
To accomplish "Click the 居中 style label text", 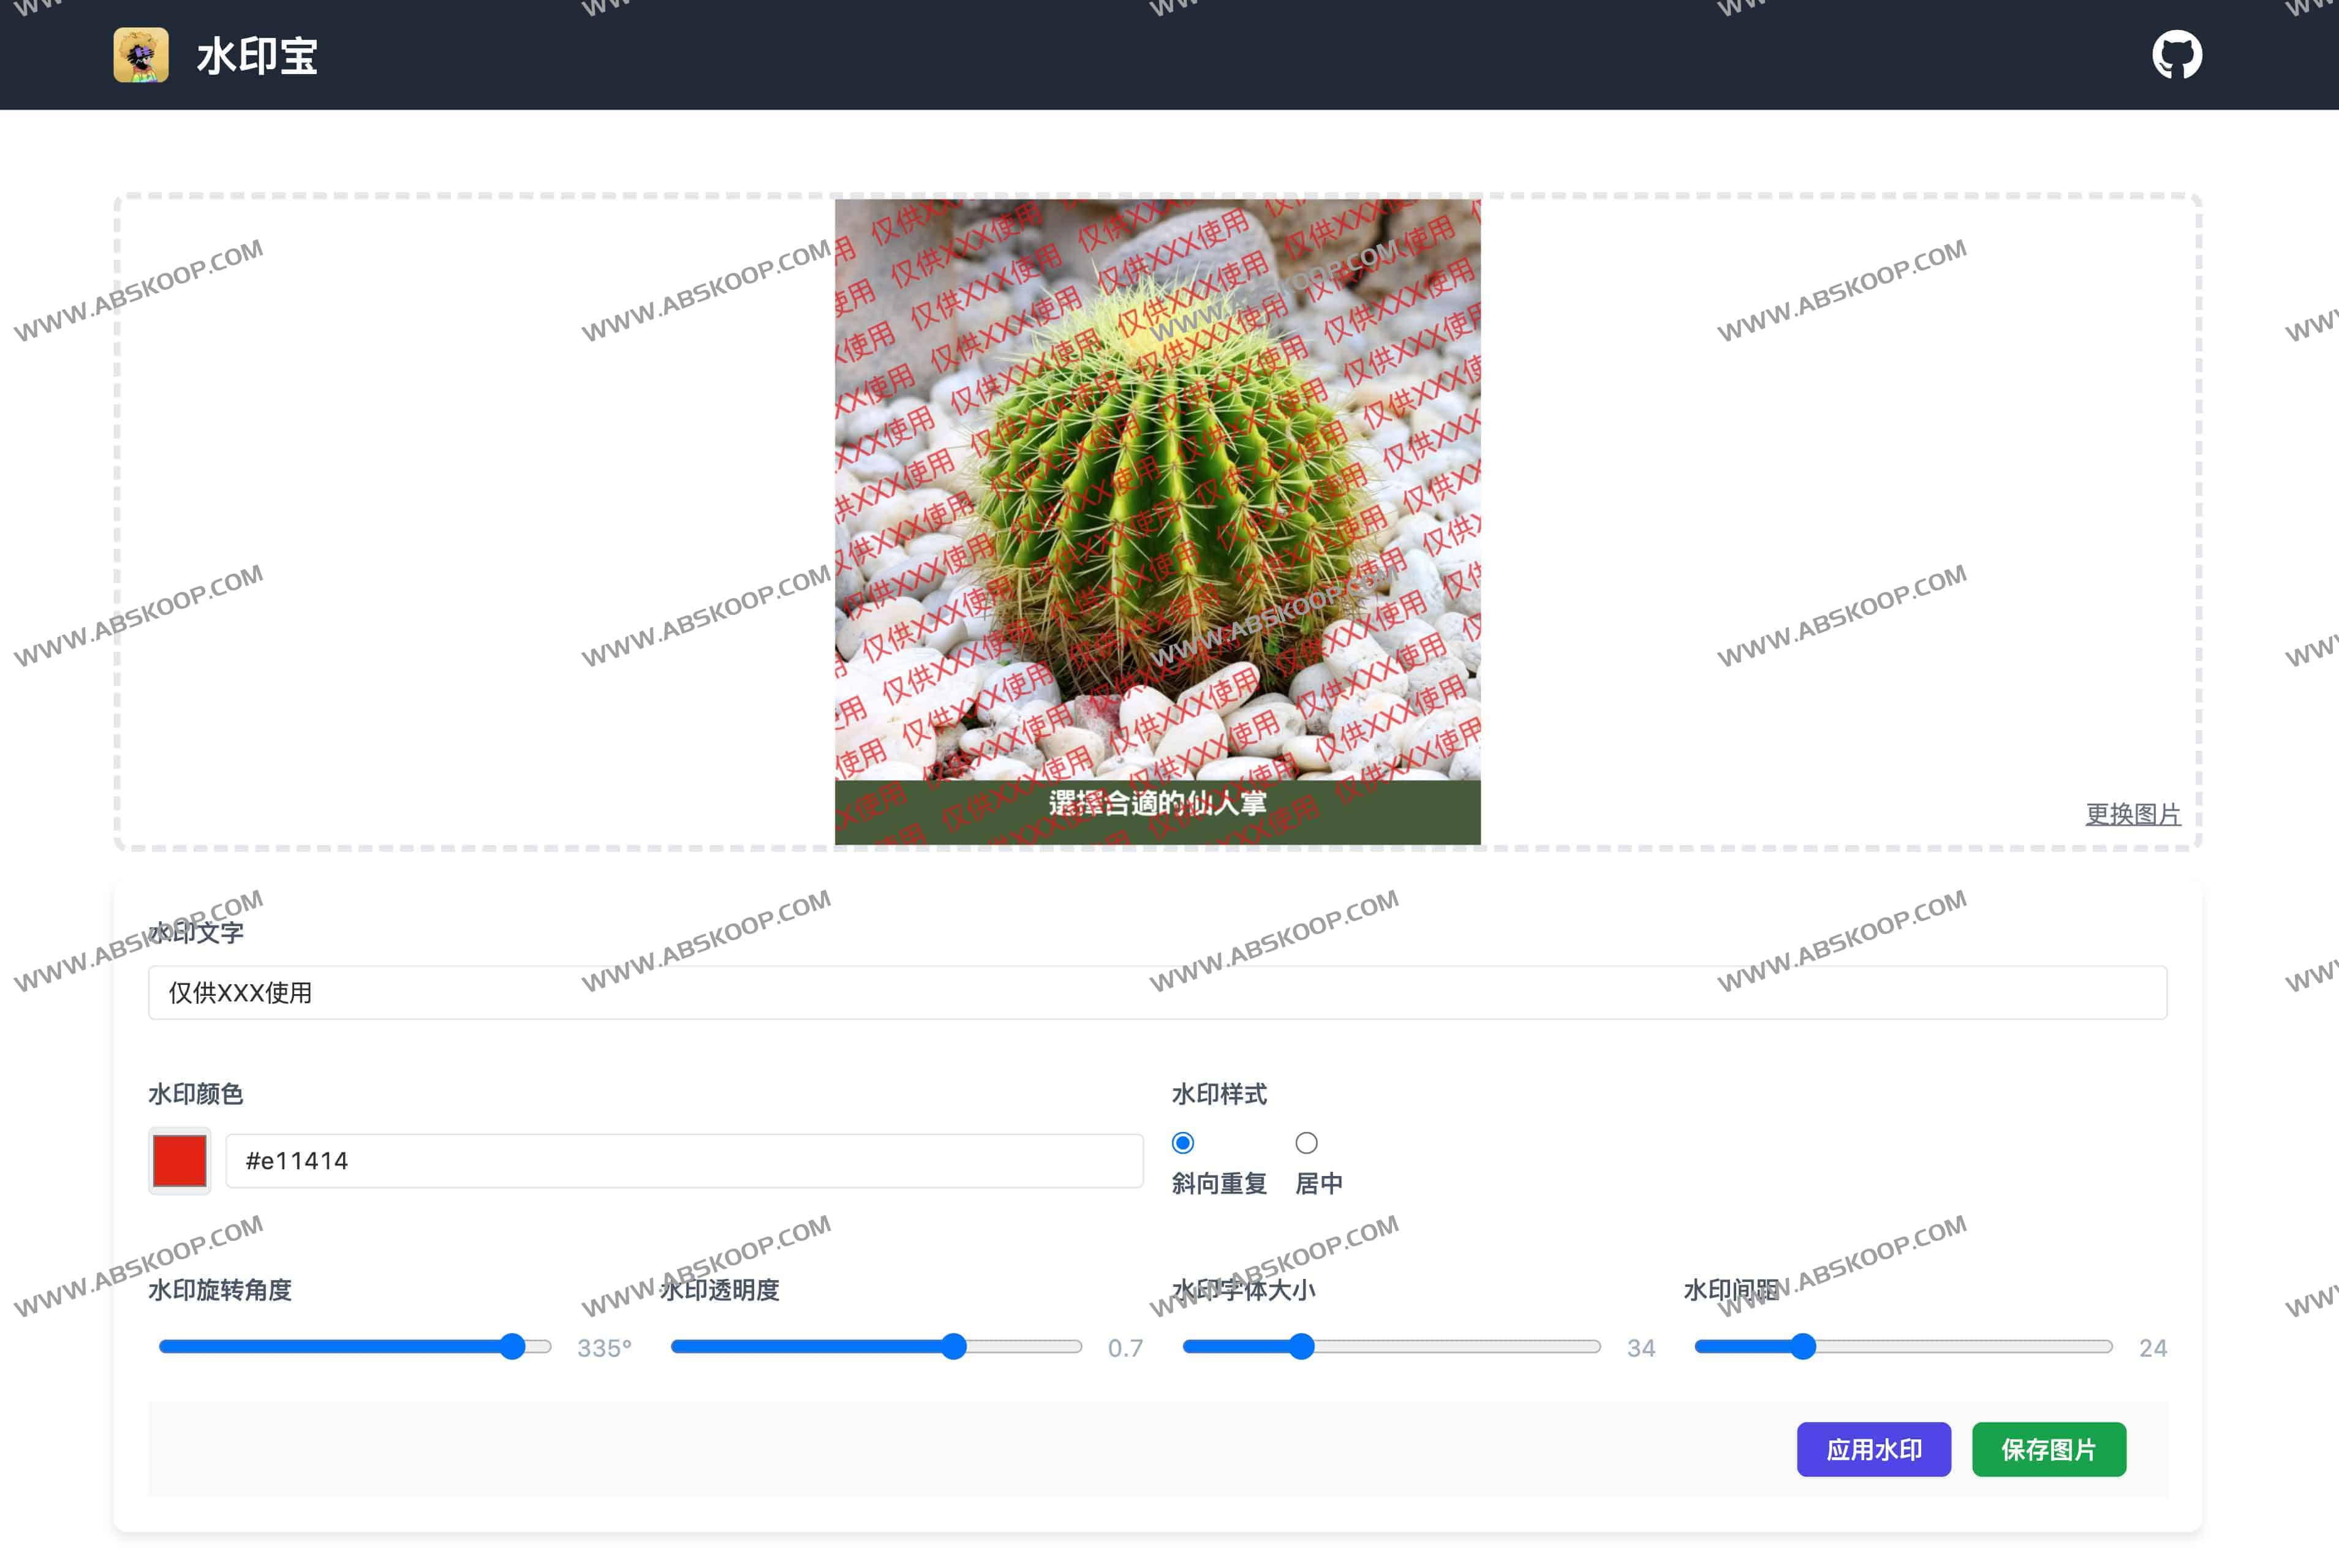I will tap(1318, 1184).
